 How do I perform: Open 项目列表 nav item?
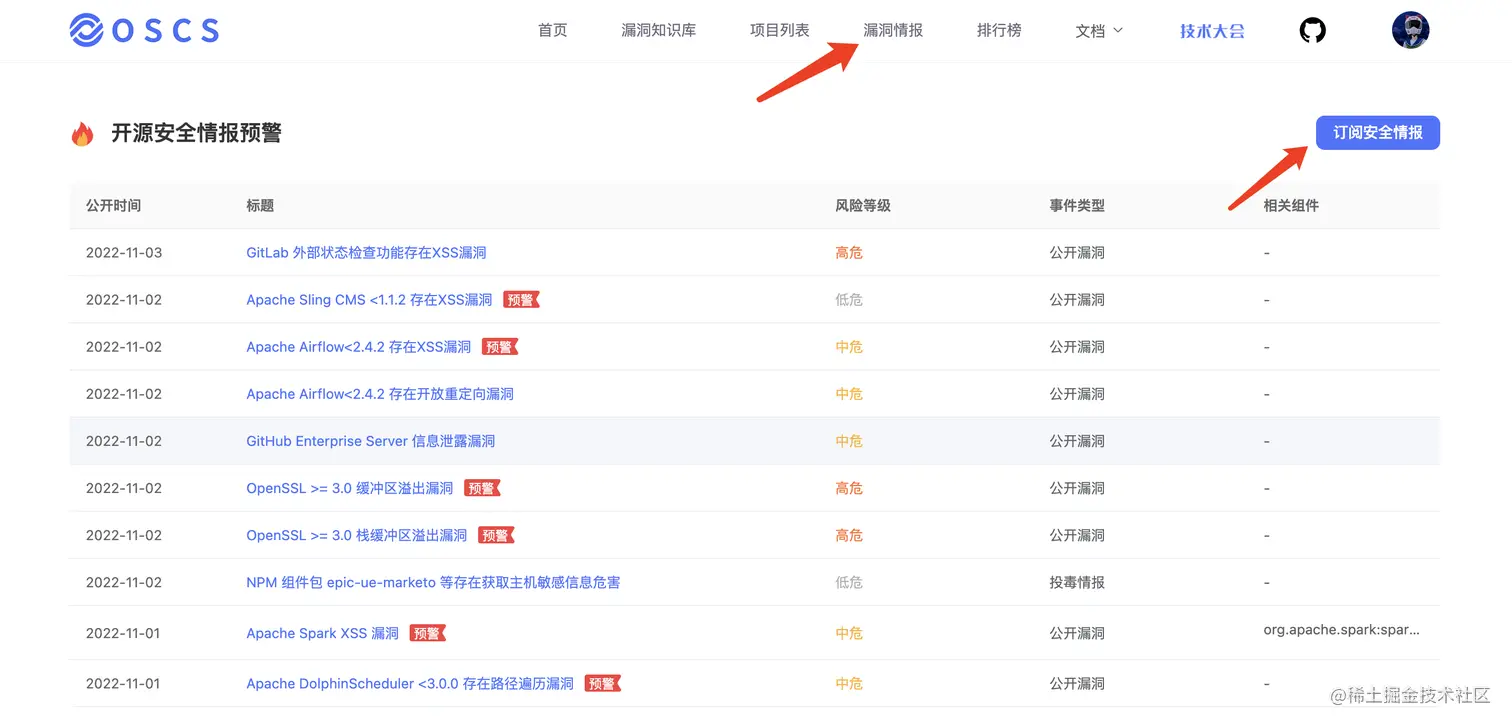coord(779,30)
